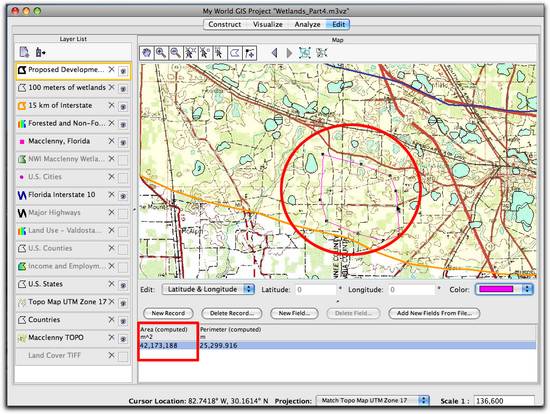Select the 25,299.916 perimeter cell
550x414 pixels.
367,346
